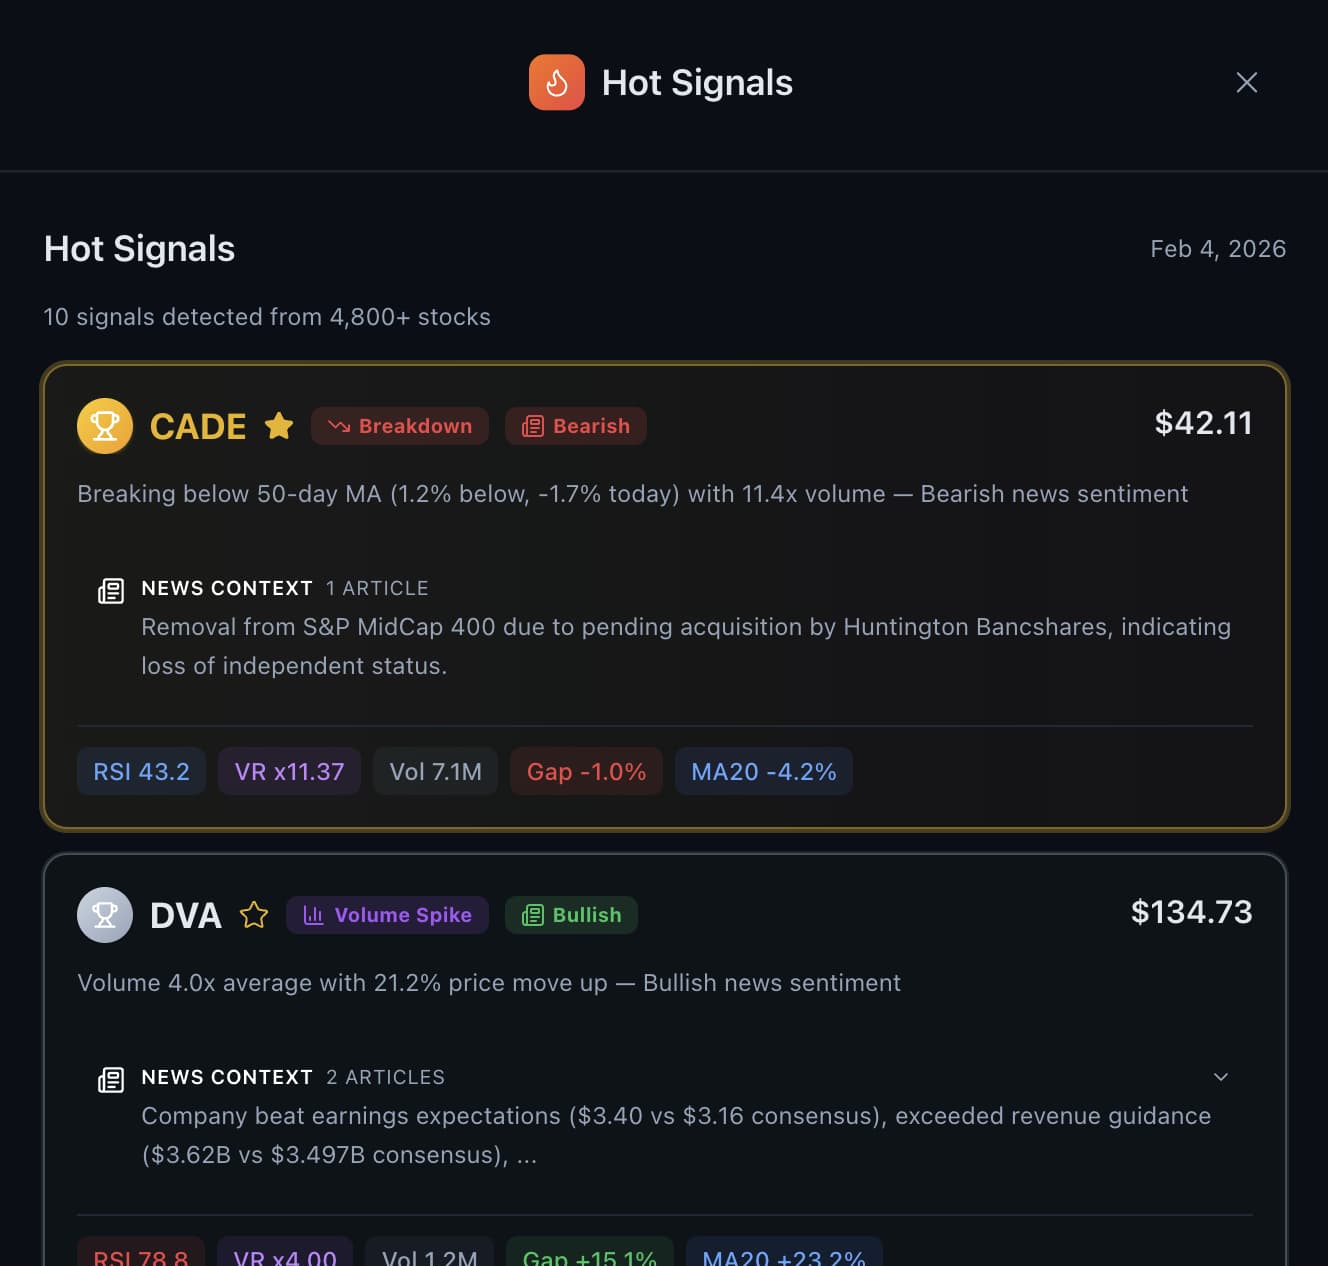The width and height of the screenshot is (1328, 1266).
Task: Click the RSI 43.2 metric chip
Action: [x=141, y=771]
